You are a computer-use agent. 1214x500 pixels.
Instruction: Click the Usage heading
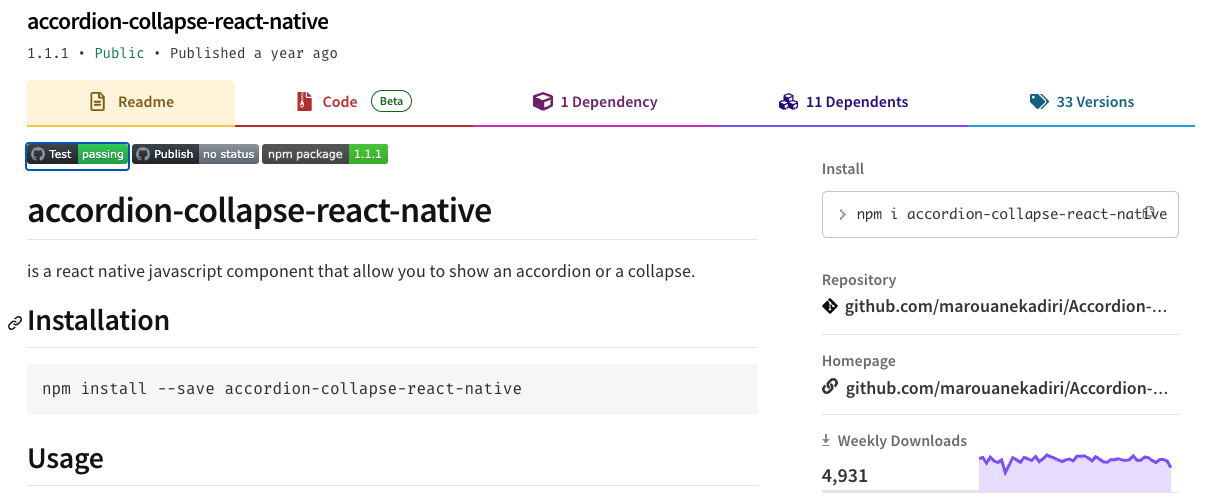point(65,459)
